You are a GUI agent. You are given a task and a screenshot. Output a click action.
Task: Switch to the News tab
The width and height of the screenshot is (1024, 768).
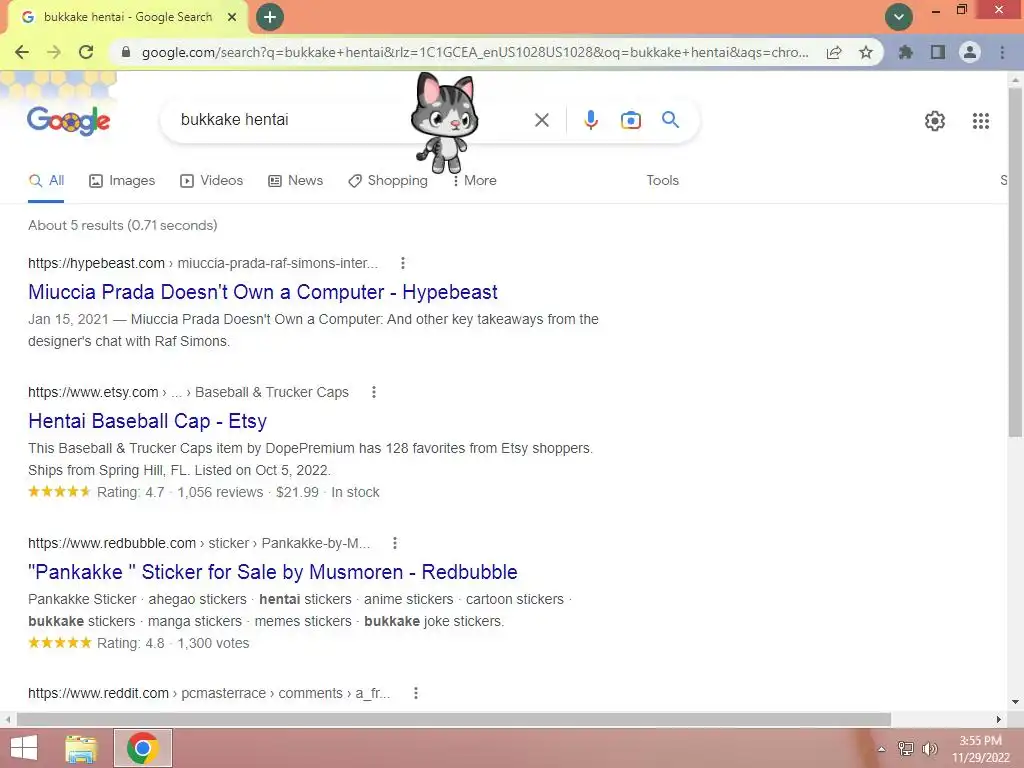(295, 180)
